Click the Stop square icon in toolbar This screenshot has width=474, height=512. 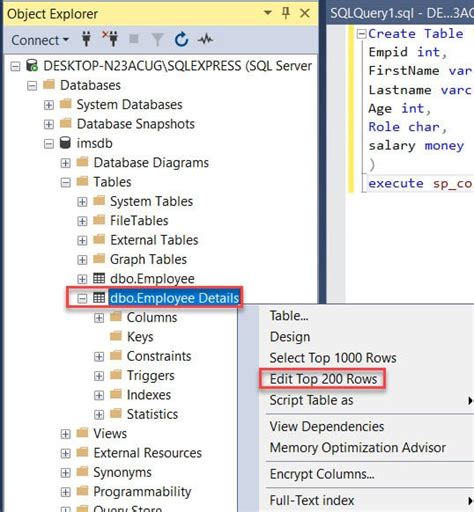pyautogui.click(x=134, y=39)
